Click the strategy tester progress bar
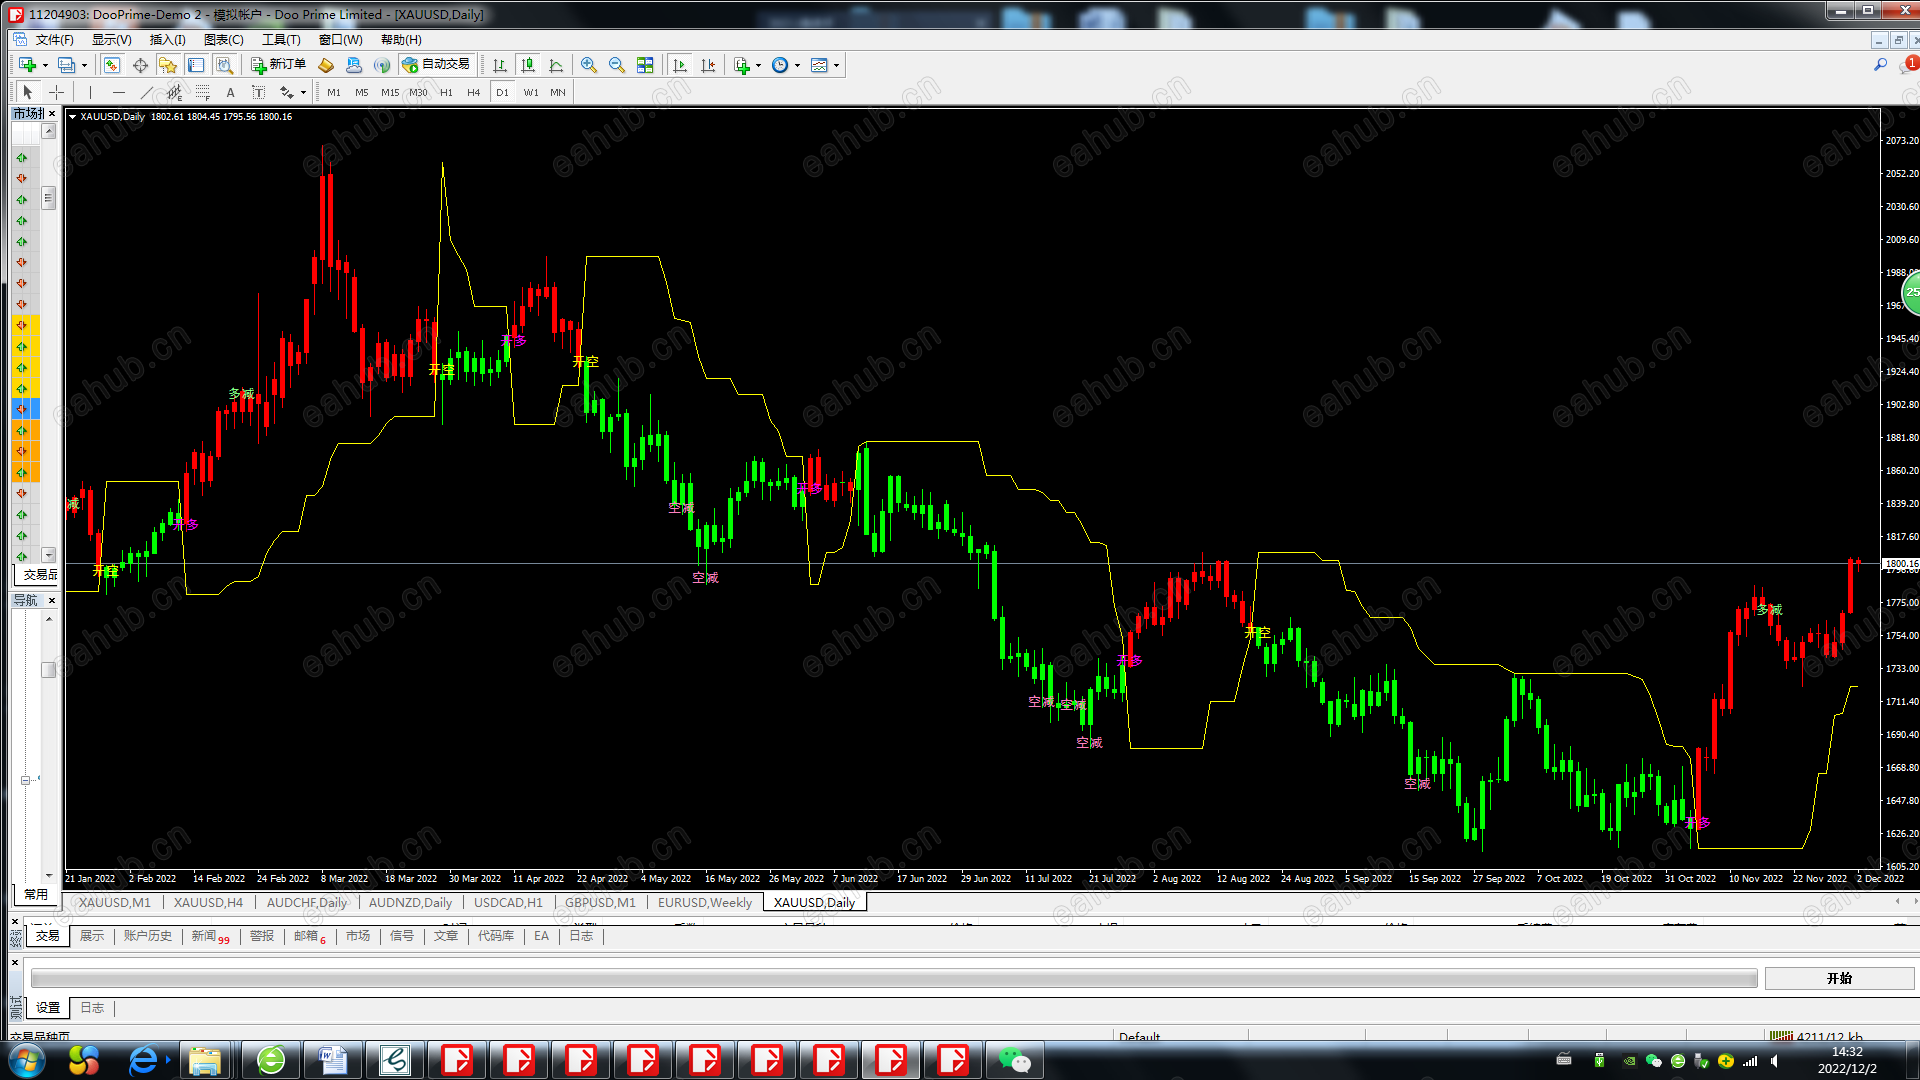This screenshot has height=1080, width=1920. pyautogui.click(x=893, y=978)
